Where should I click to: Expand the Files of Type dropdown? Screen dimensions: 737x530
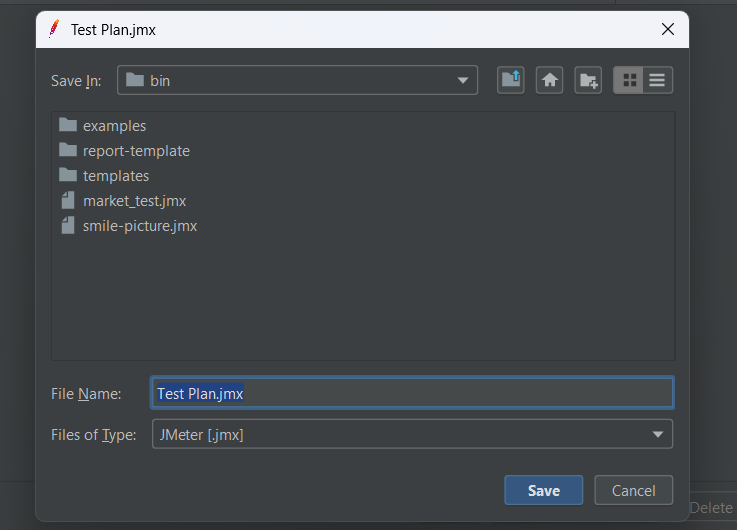[x=412, y=434]
